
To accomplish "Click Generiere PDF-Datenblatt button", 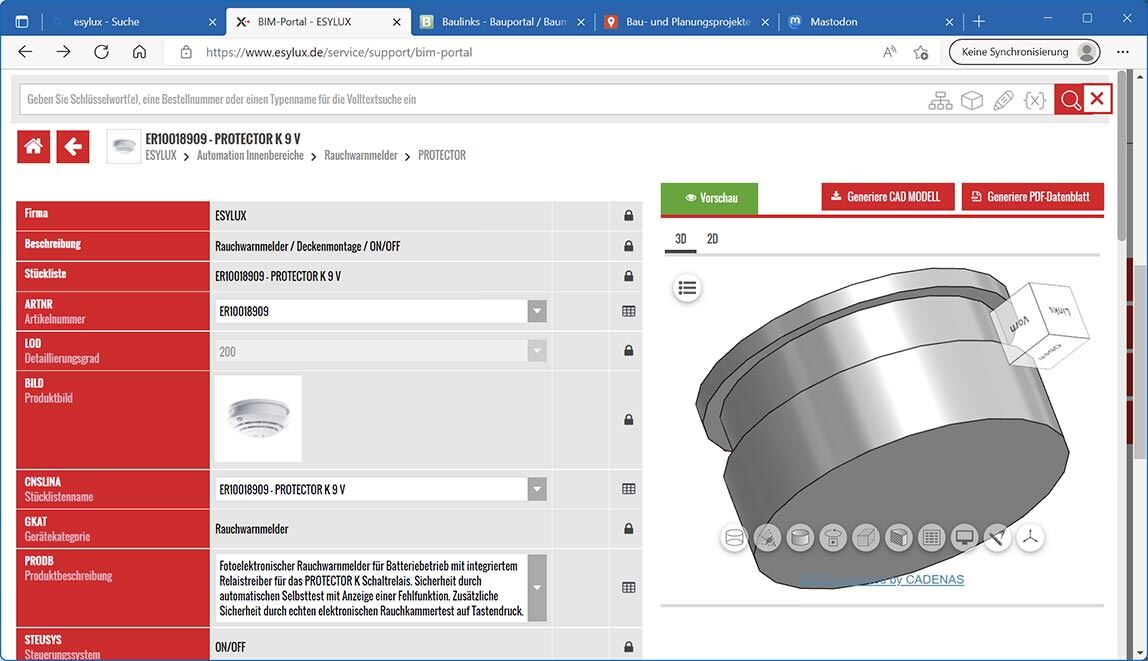I will pyautogui.click(x=1032, y=197).
